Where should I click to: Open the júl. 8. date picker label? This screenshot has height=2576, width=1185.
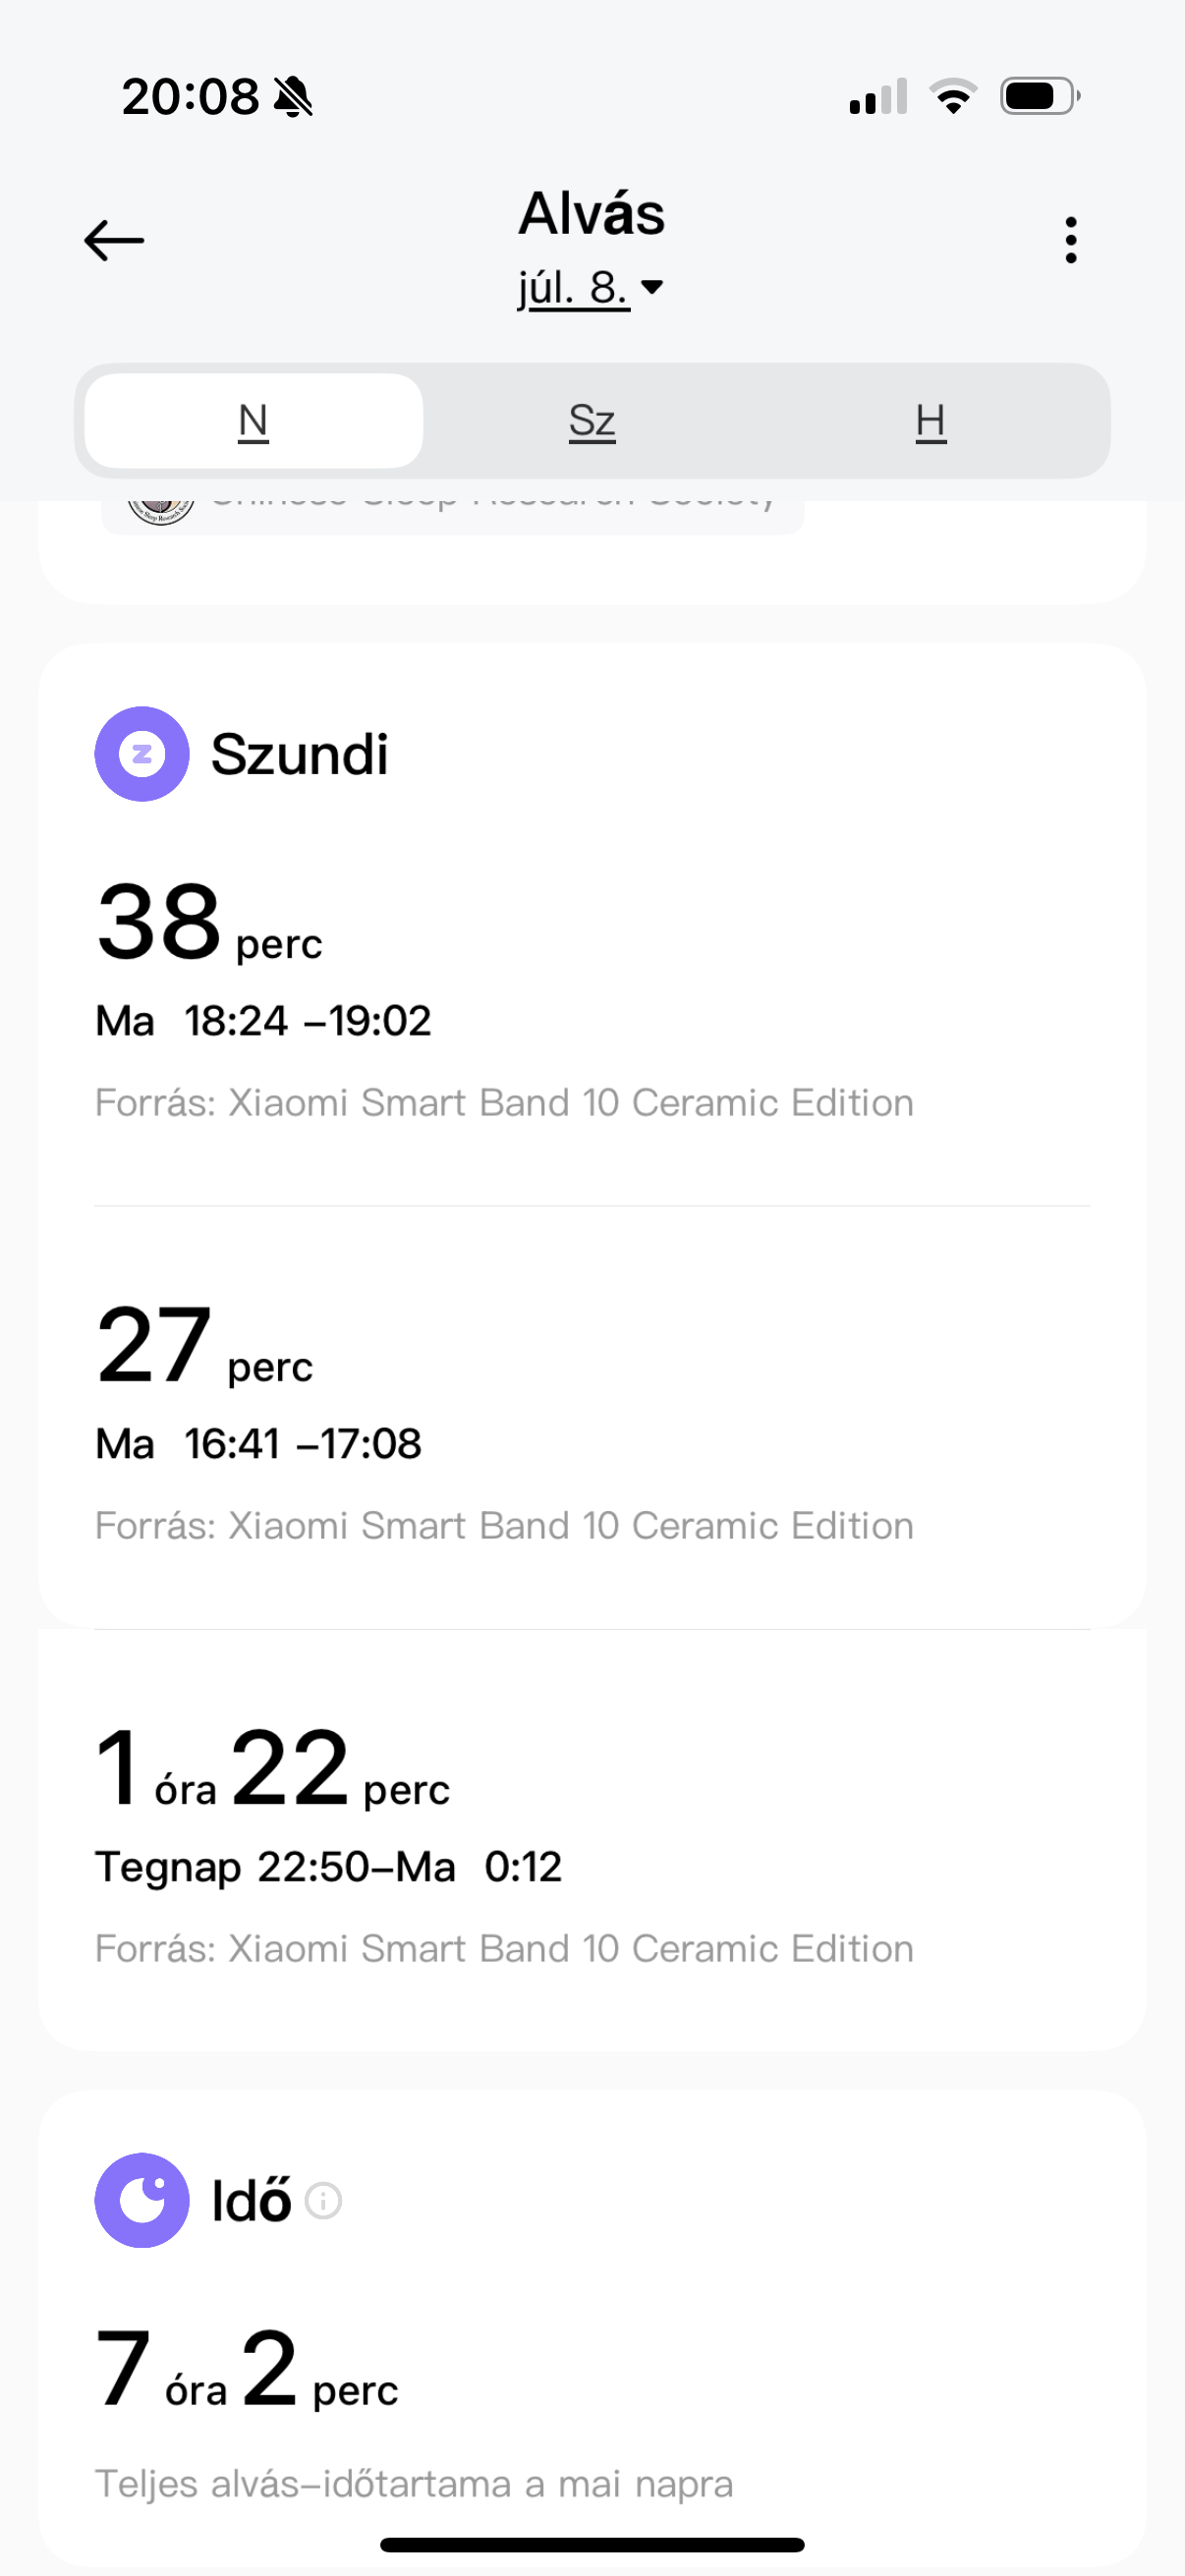[573, 288]
